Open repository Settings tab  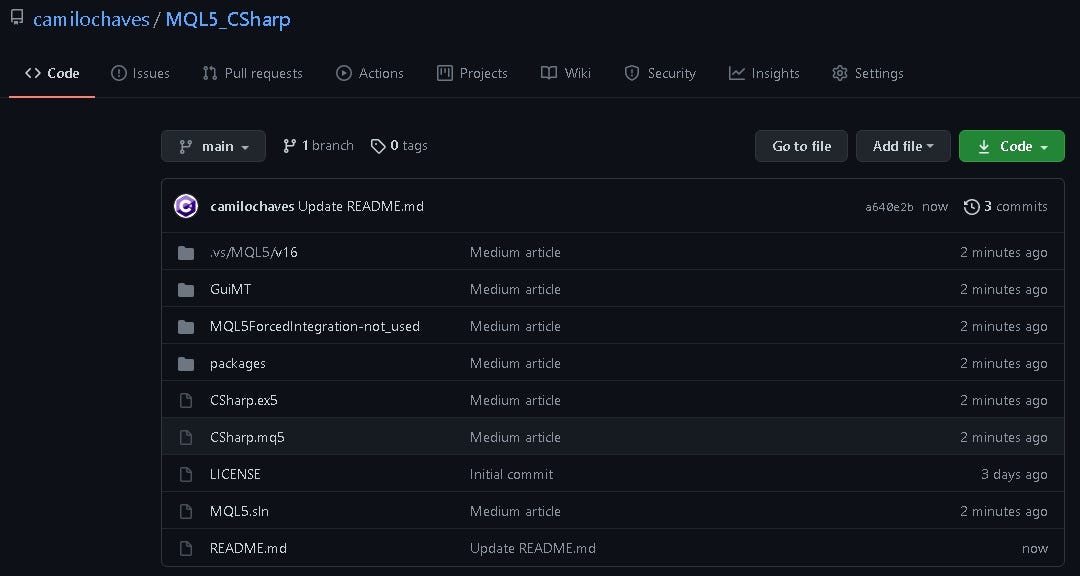[868, 73]
